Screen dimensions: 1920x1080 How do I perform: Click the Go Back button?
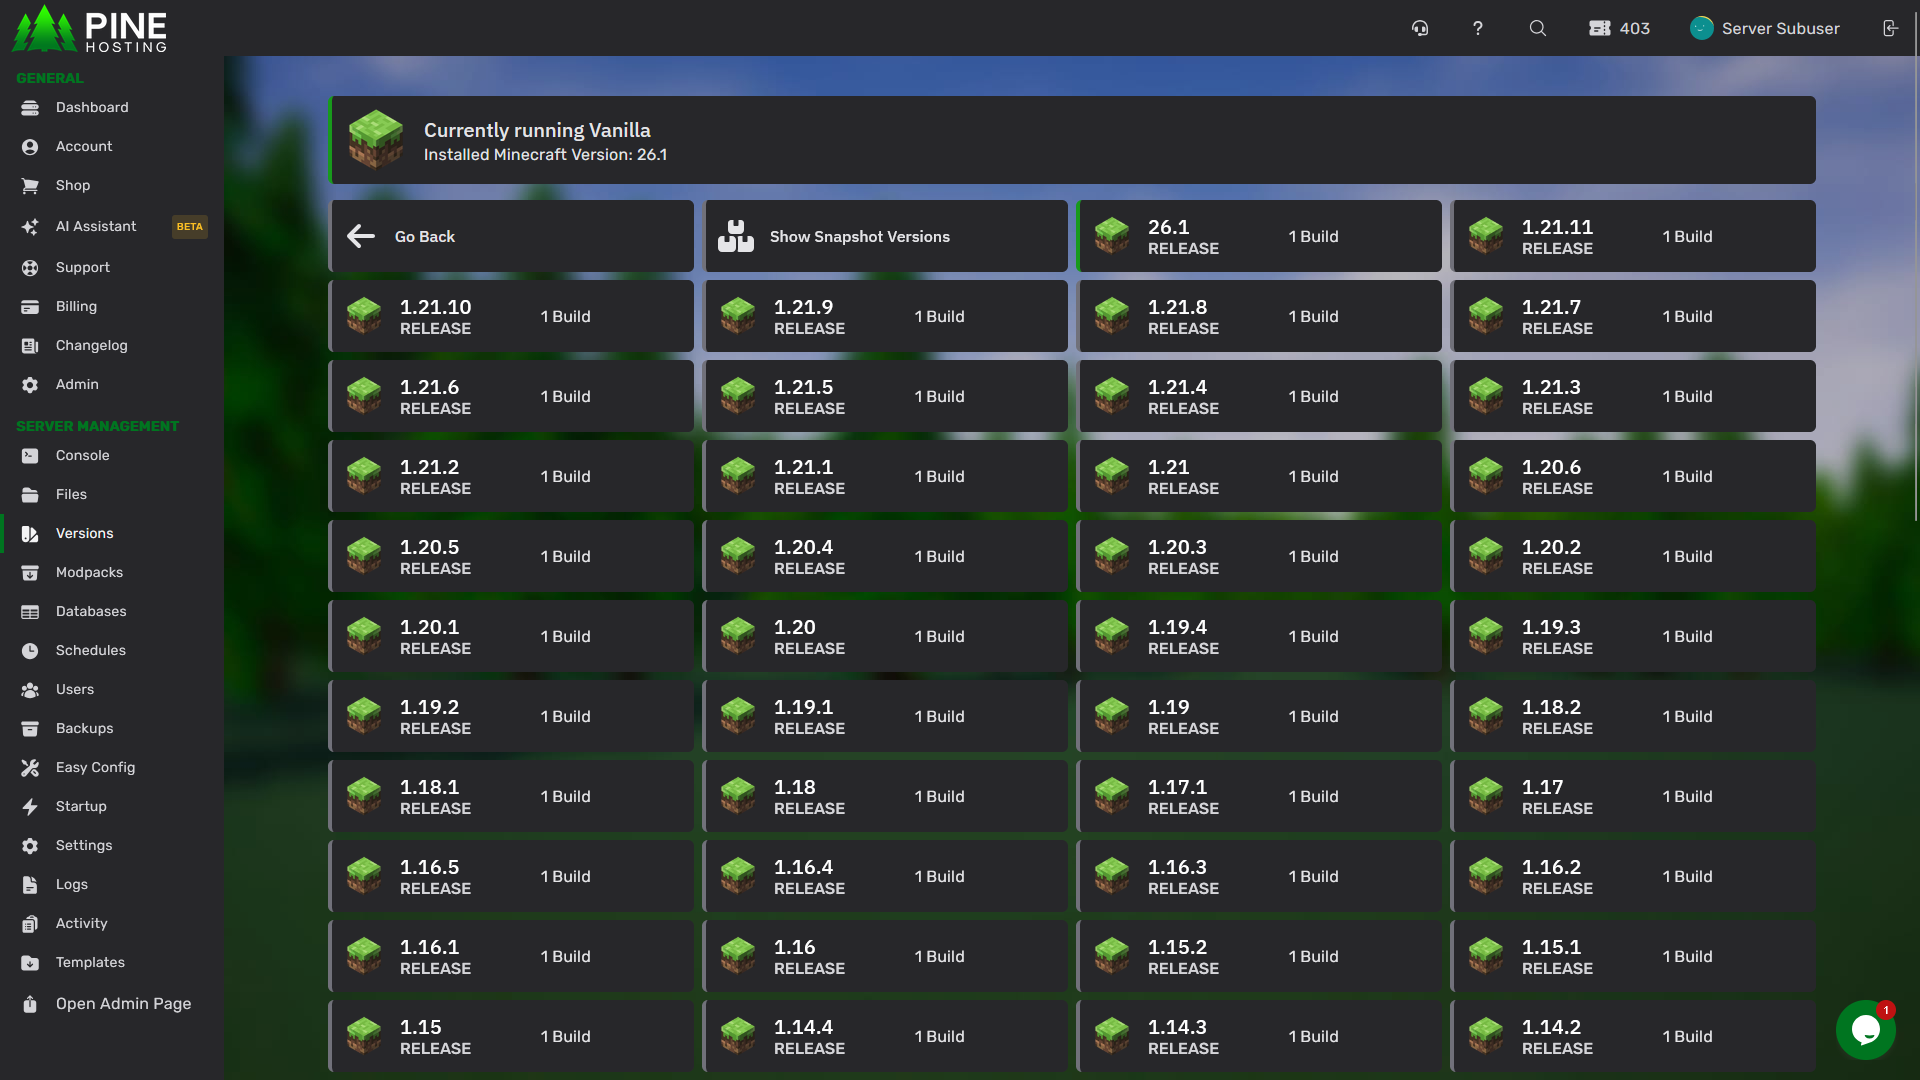[511, 236]
